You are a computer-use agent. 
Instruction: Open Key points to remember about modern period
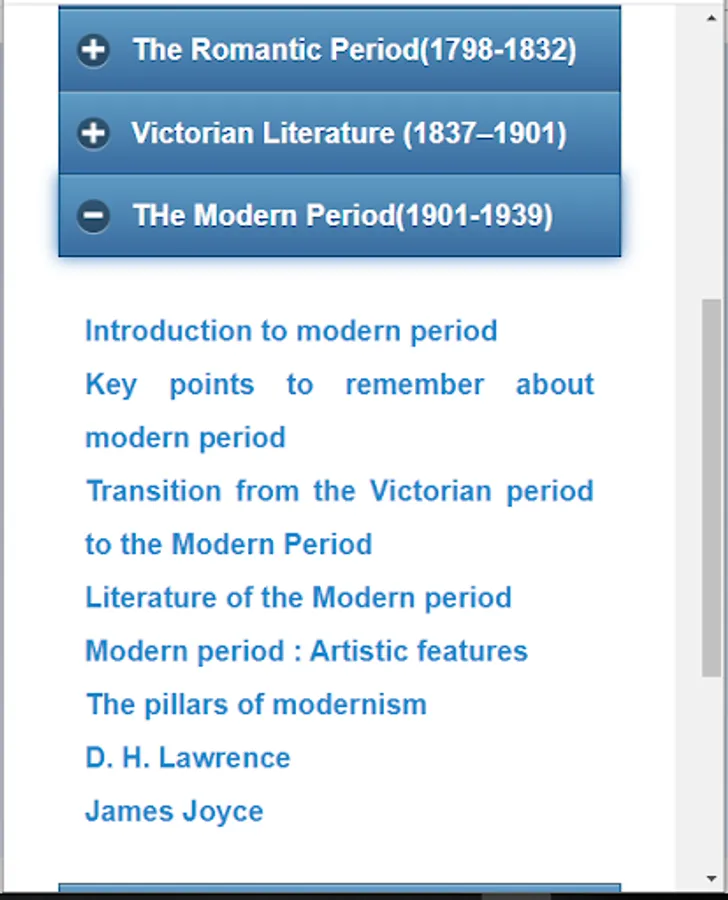339,385
